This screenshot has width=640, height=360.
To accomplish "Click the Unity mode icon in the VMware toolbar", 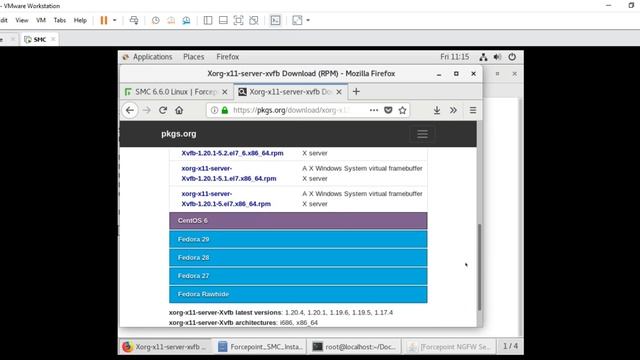I will click(x=253, y=20).
